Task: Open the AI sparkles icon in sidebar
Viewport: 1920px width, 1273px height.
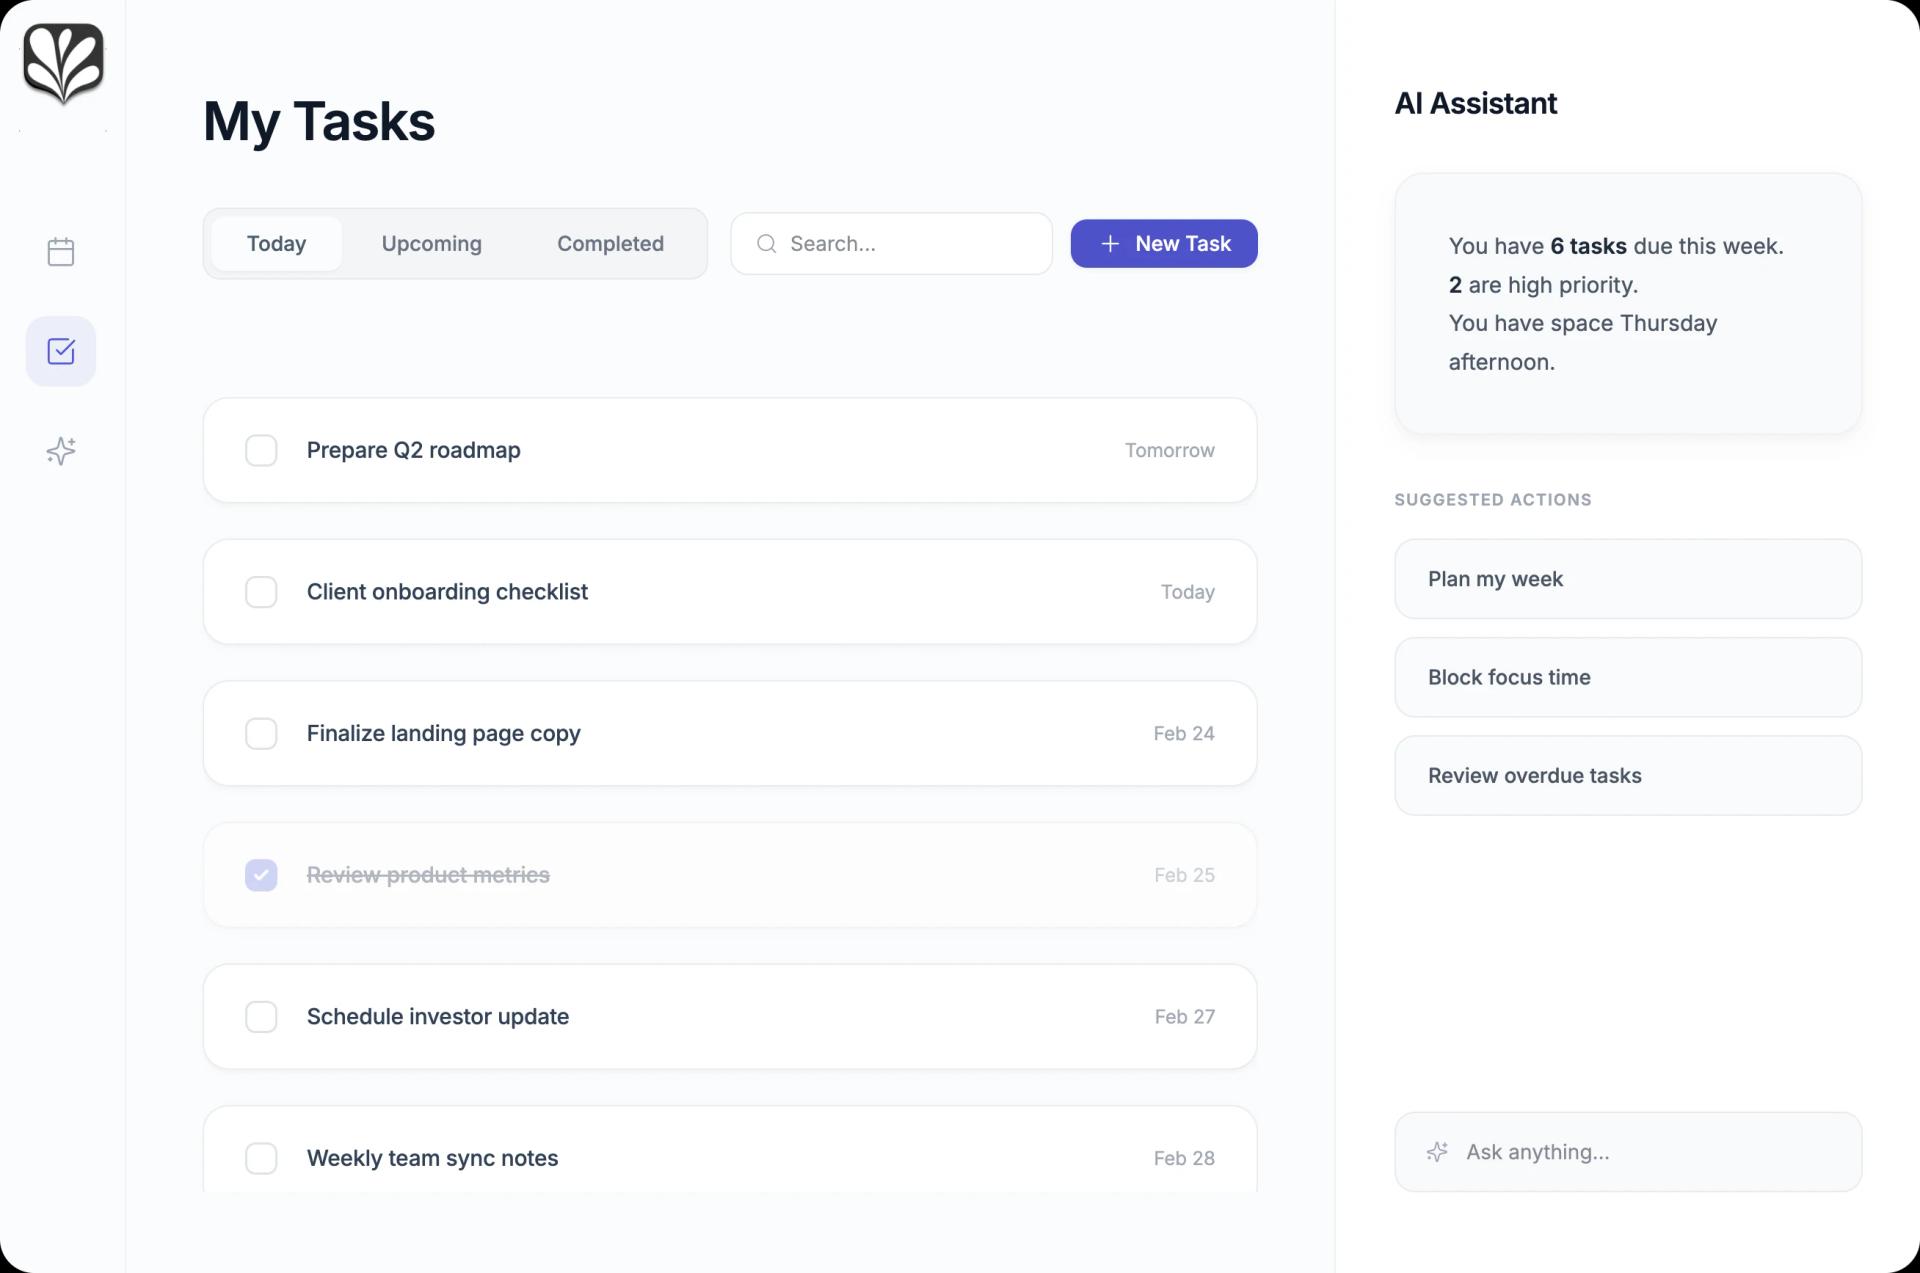Action: pos(60,450)
